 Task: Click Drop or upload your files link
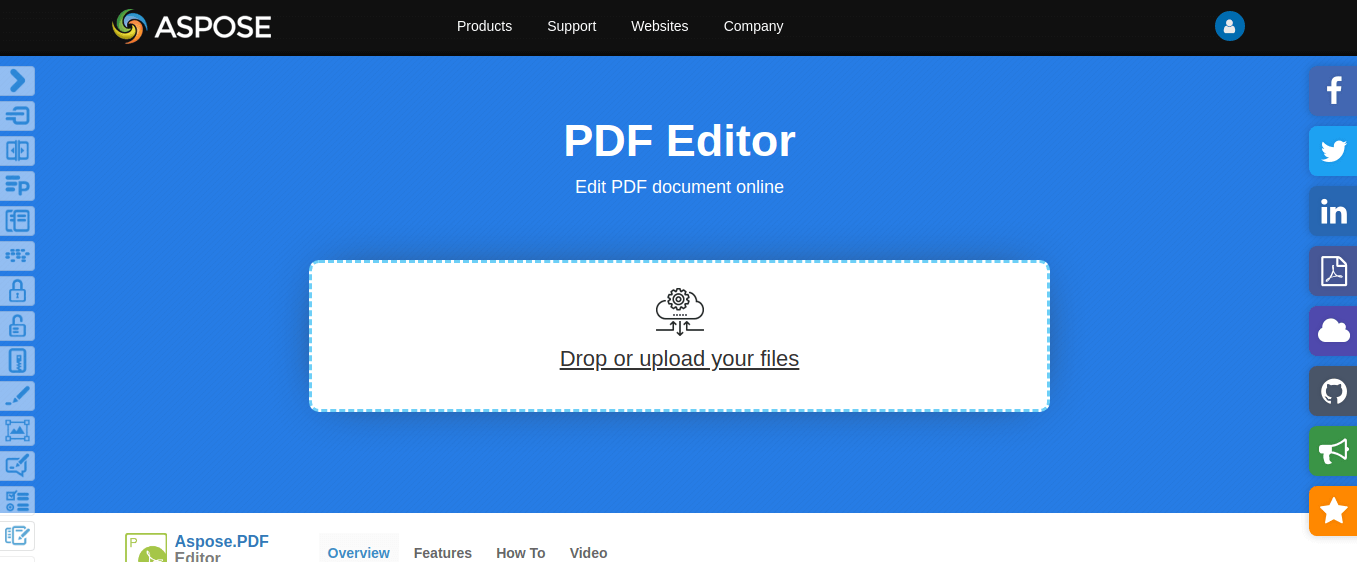click(x=679, y=358)
